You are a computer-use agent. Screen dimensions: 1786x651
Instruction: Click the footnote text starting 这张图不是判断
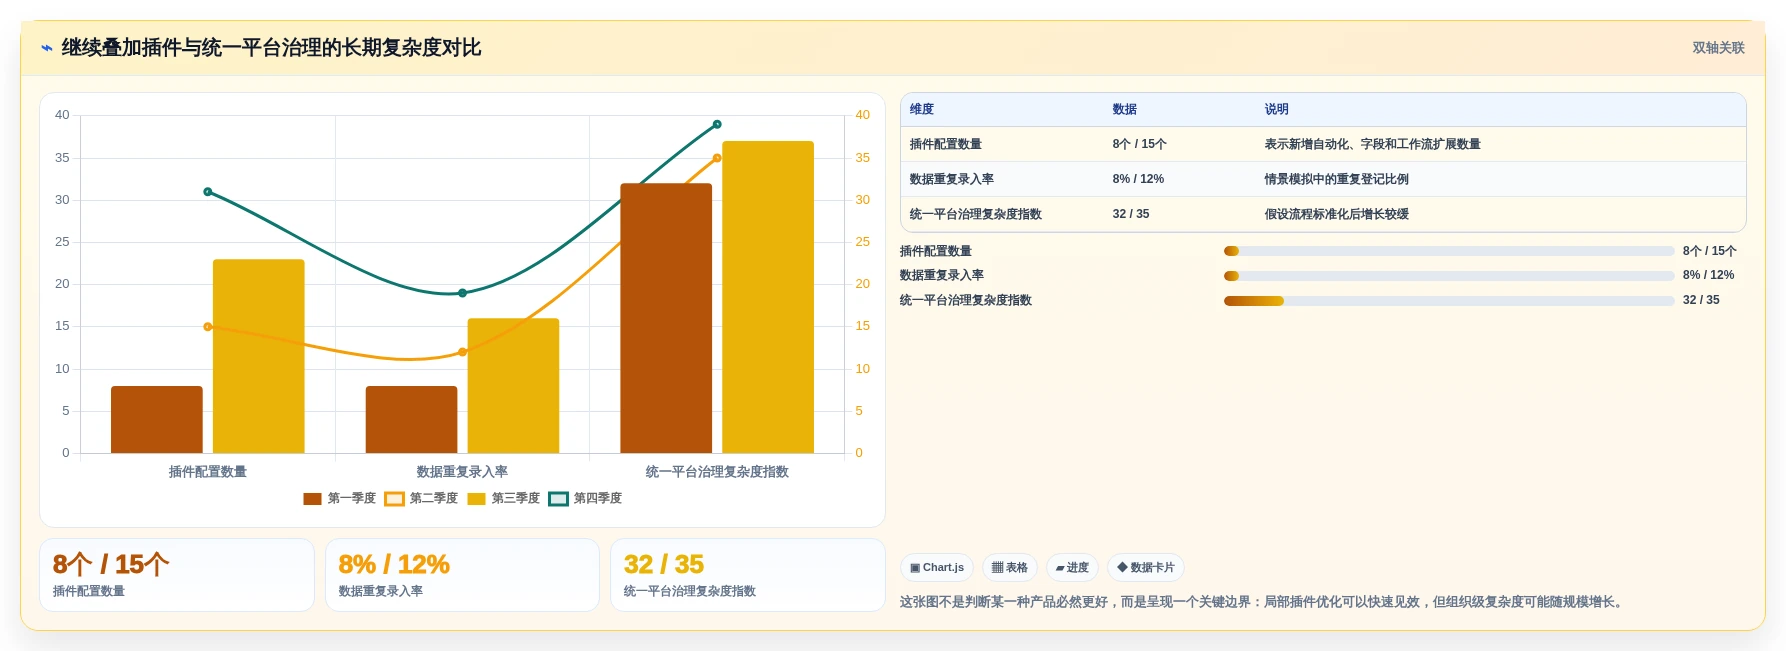click(x=1264, y=602)
